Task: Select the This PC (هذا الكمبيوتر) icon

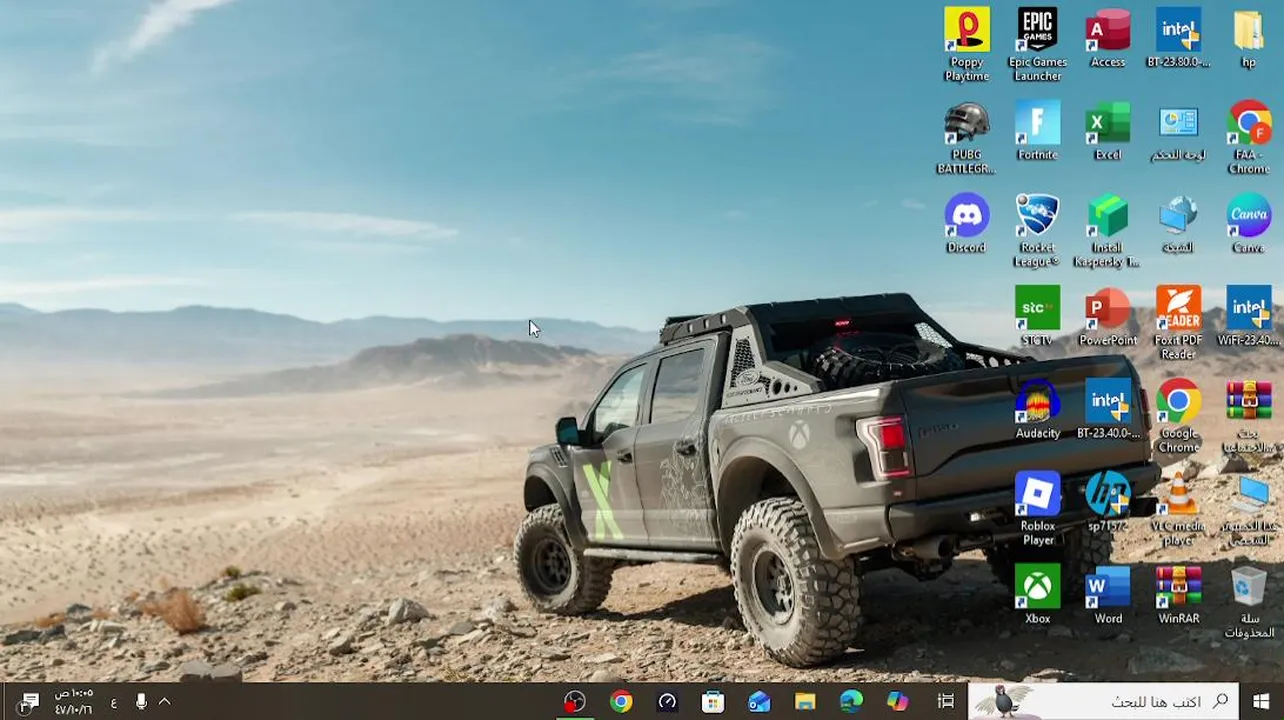Action: (x=1248, y=509)
